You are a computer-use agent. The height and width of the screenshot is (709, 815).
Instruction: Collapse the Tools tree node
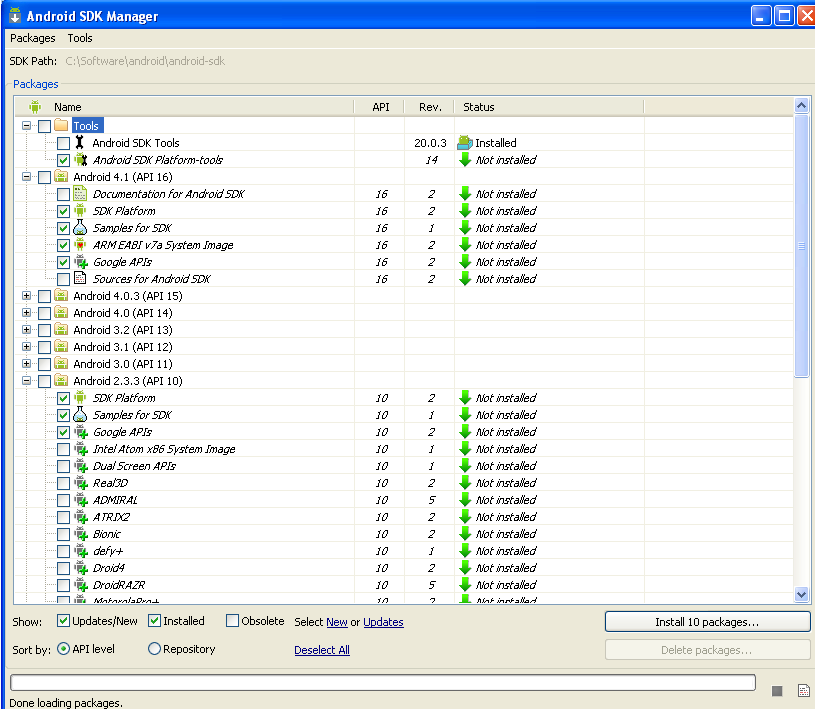(27, 125)
